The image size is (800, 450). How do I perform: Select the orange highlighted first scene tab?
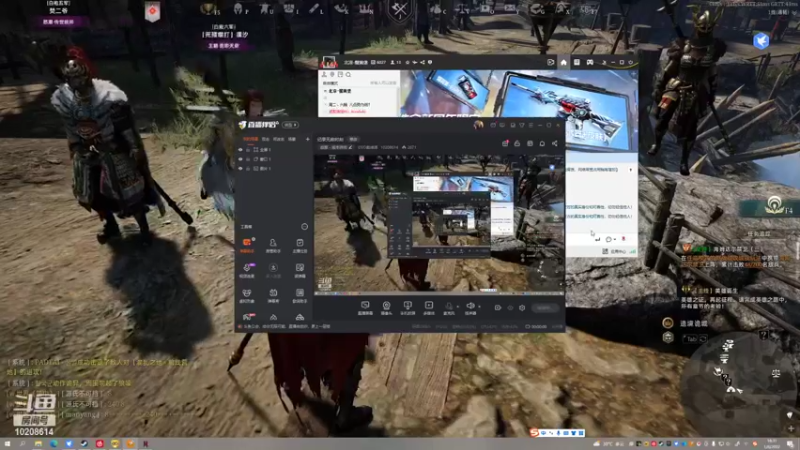click(x=250, y=139)
